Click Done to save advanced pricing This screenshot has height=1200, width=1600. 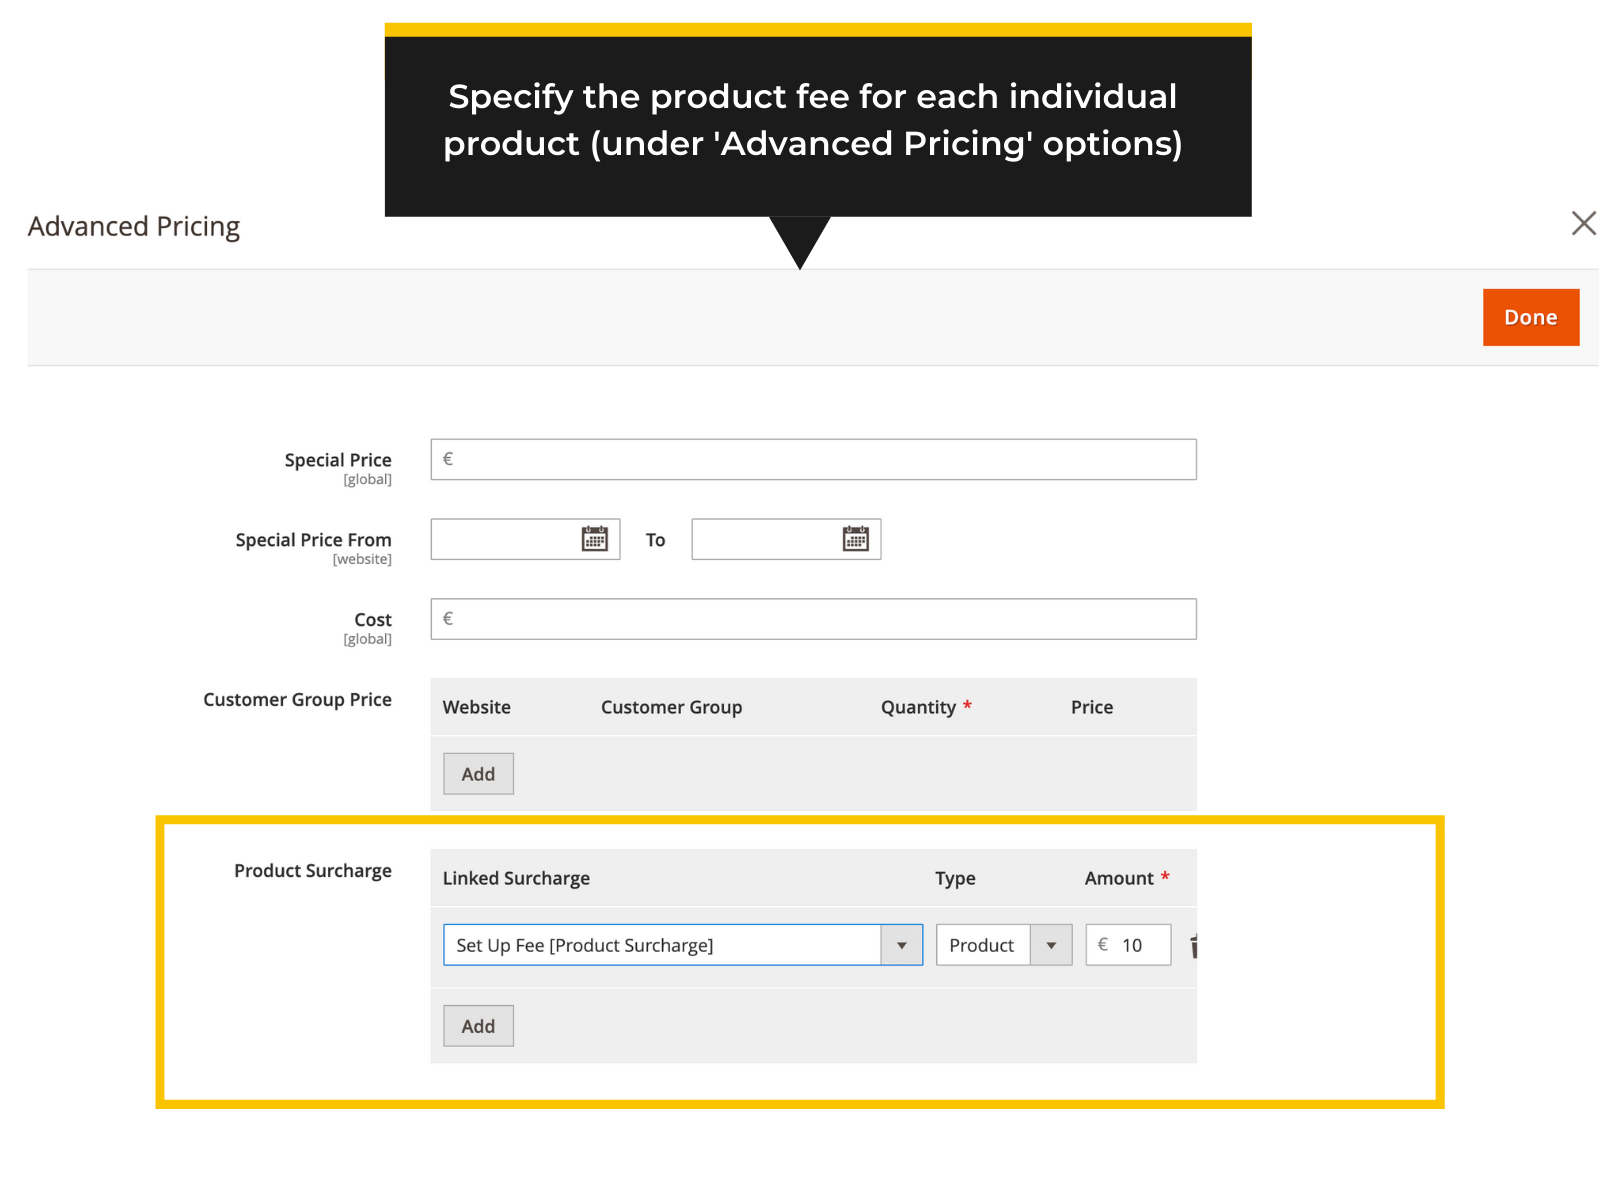pyautogui.click(x=1530, y=317)
